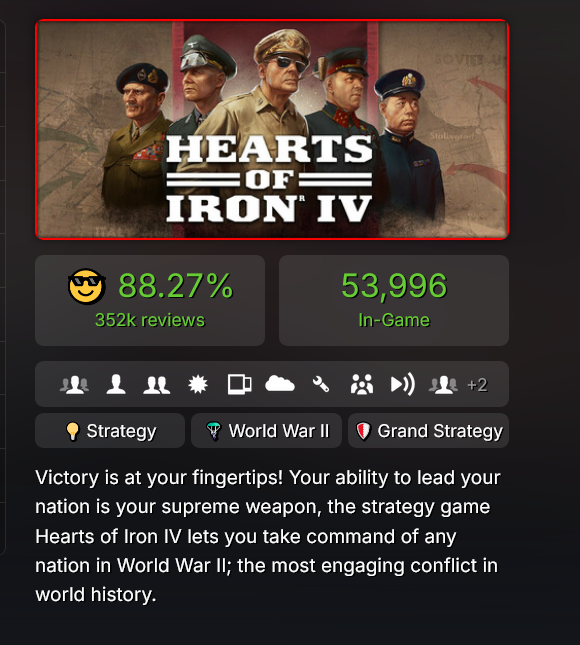580x645 pixels.
Task: Select the Remote Play Together broadcast icon
Action: pos(402,385)
